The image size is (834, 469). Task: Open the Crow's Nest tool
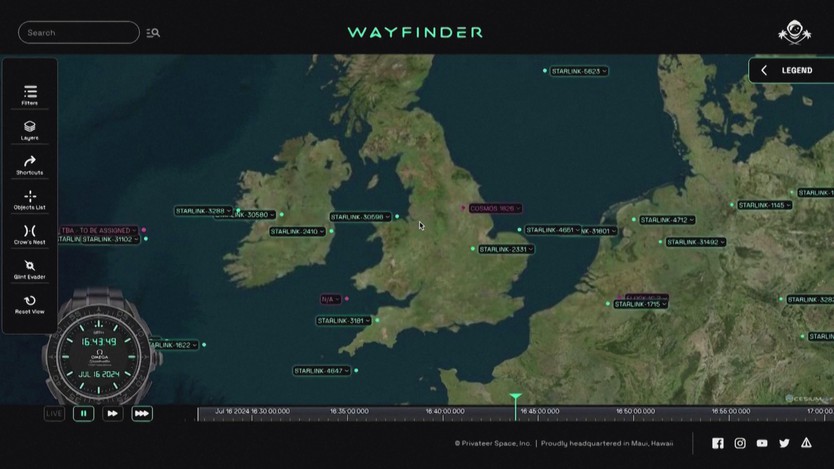pos(30,234)
